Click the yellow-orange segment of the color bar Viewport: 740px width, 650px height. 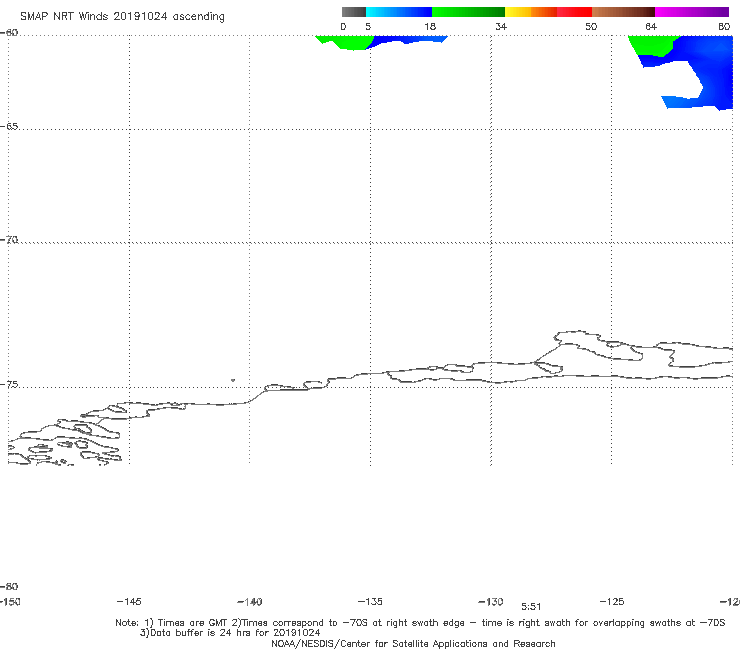[x=531, y=12]
